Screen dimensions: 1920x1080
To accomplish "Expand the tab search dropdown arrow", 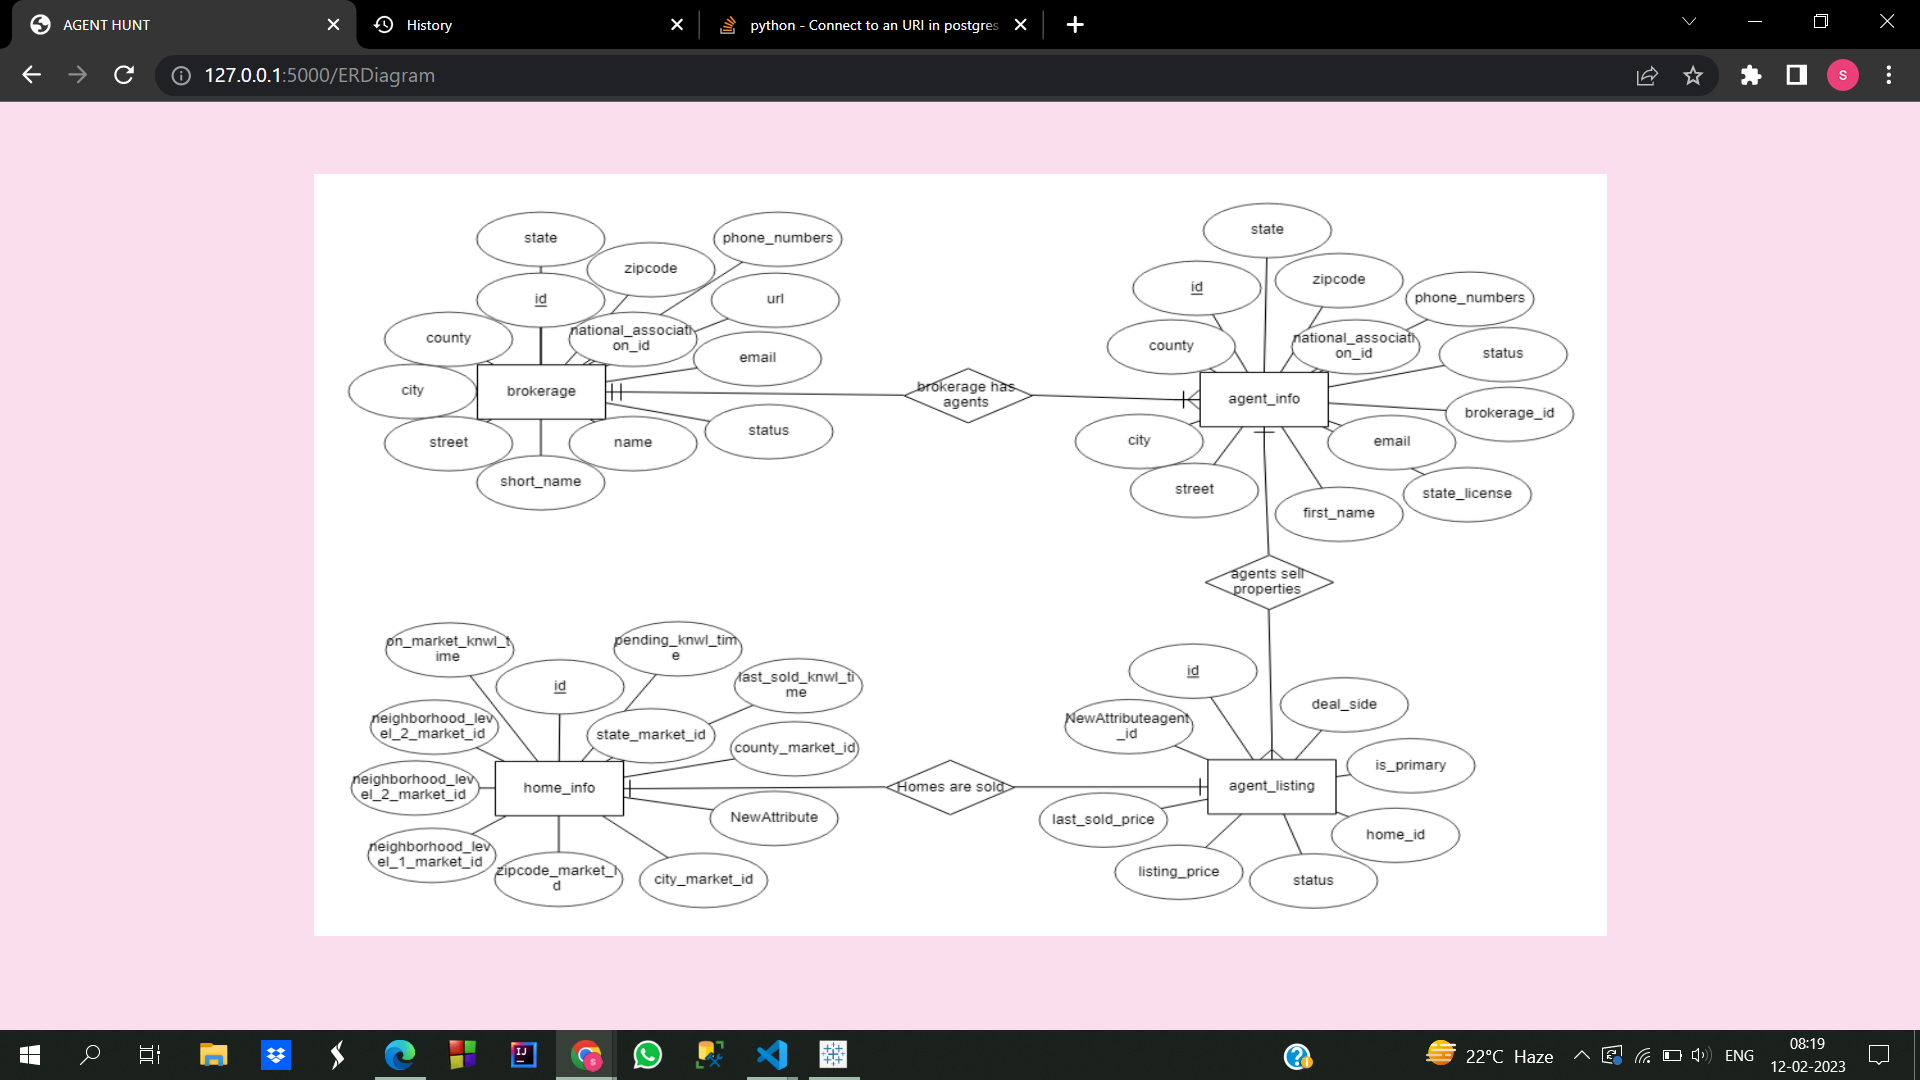I will [1689, 22].
